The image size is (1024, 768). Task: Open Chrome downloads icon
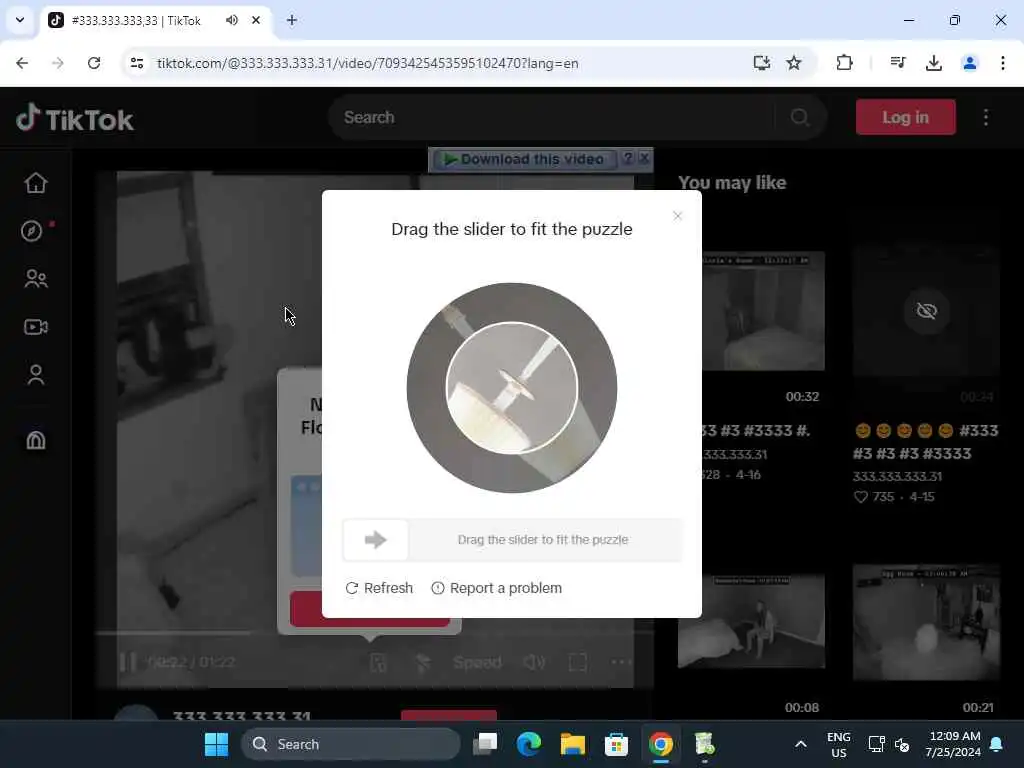(934, 63)
